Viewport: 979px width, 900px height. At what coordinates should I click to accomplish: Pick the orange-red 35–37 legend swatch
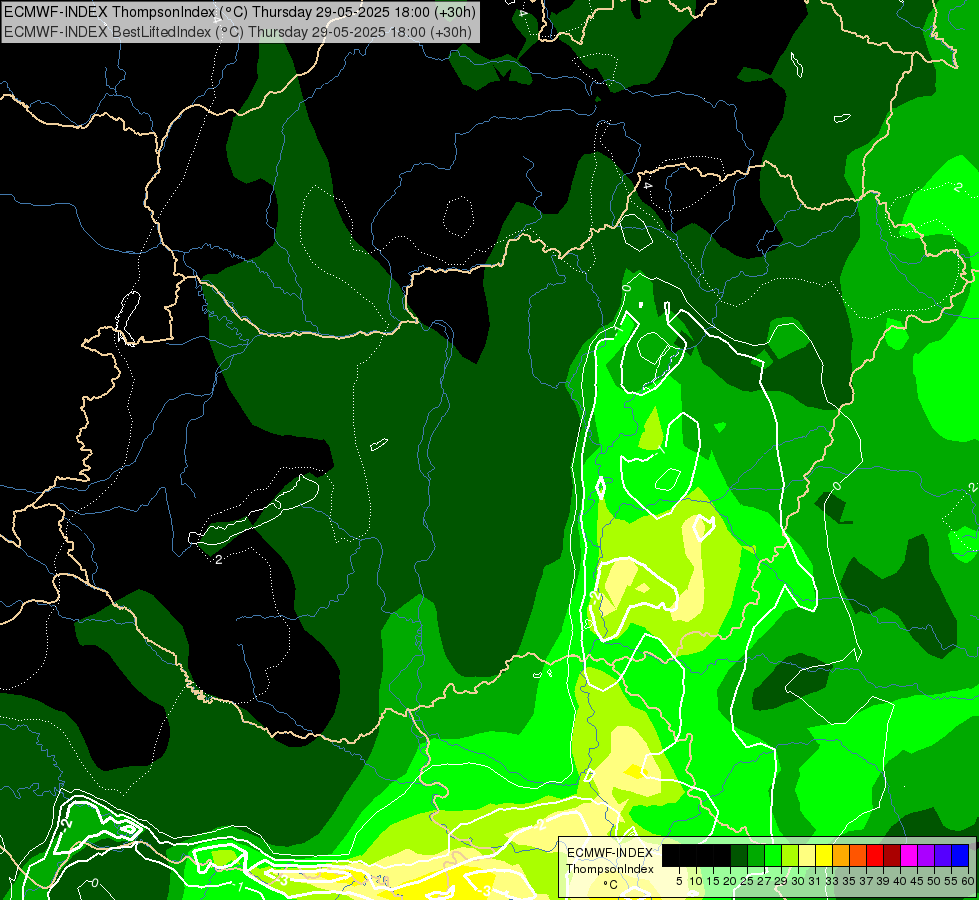[x=858, y=855]
